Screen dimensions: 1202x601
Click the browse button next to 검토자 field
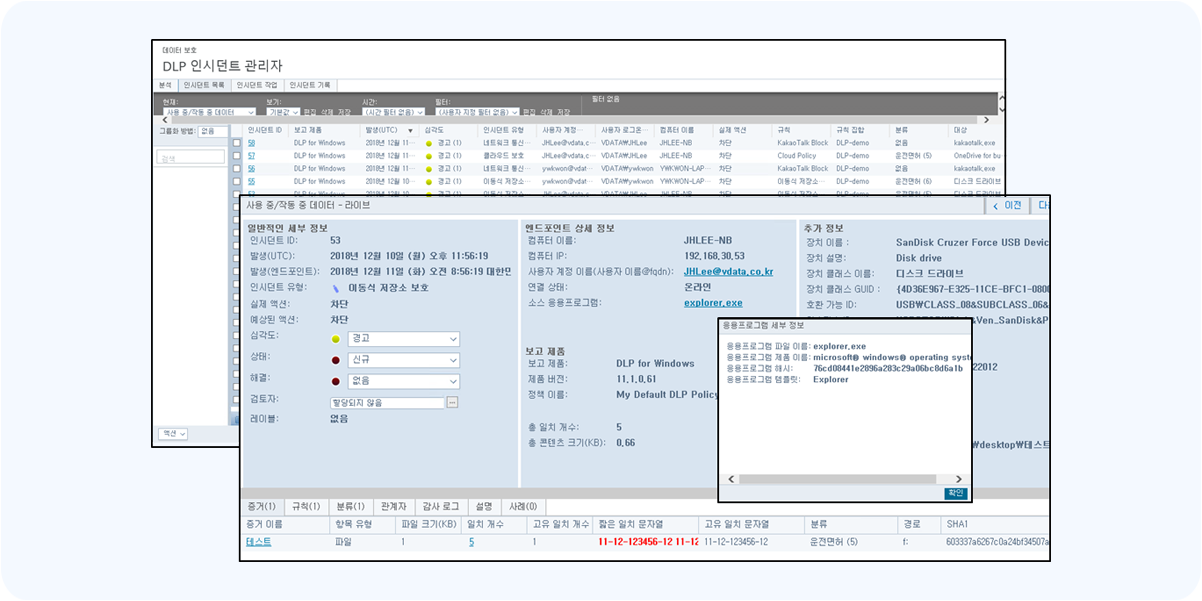coord(452,402)
